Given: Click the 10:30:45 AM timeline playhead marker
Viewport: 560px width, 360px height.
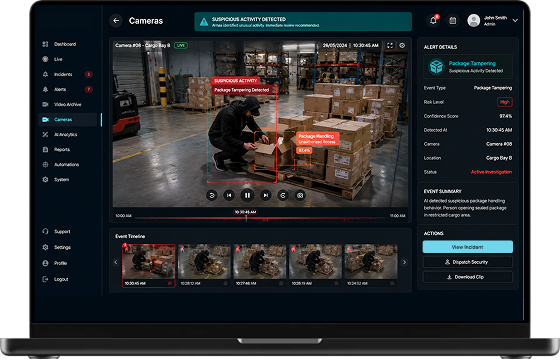Looking at the screenshot, I should (x=246, y=212).
